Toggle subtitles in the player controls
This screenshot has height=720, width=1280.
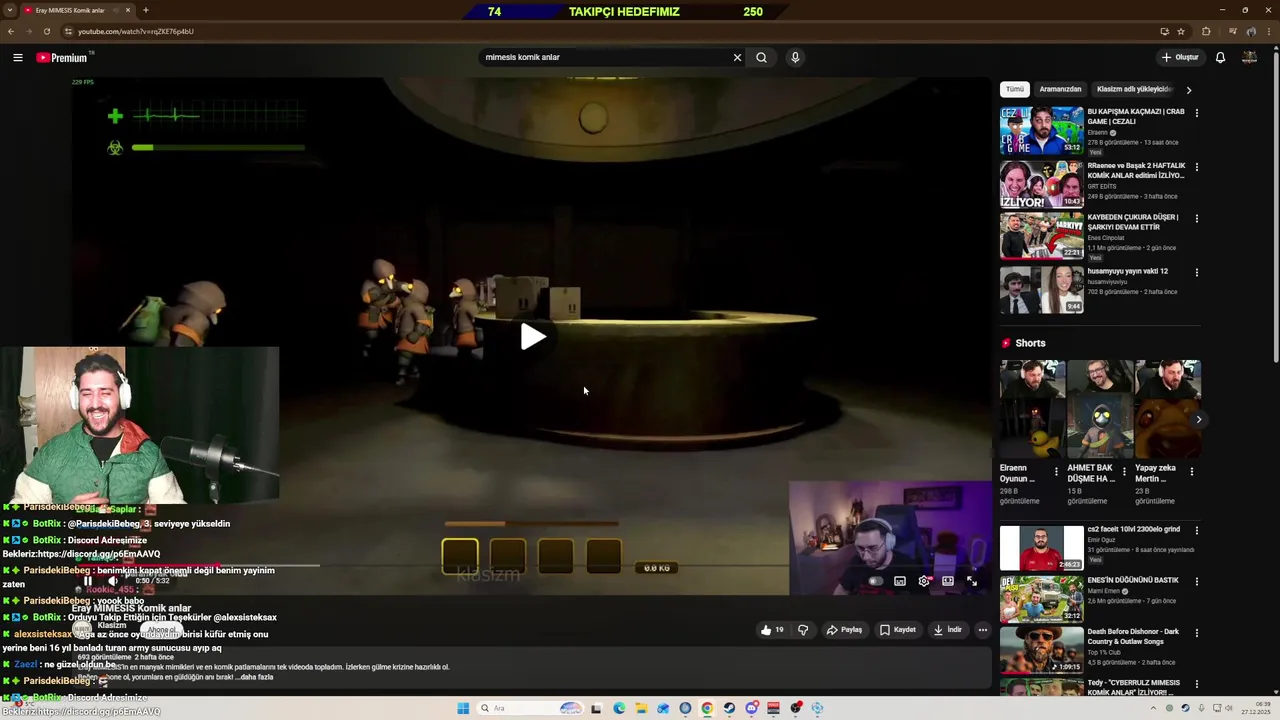pos(900,581)
